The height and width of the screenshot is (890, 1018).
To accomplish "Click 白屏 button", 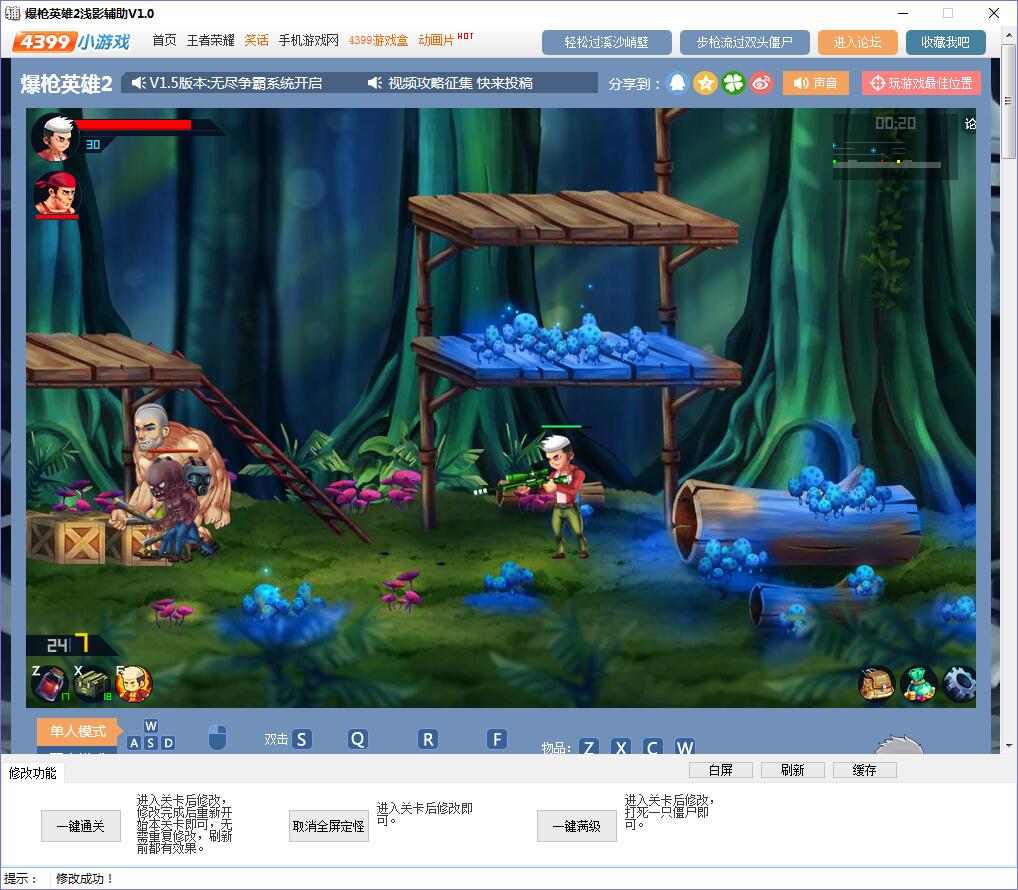I will (x=721, y=770).
